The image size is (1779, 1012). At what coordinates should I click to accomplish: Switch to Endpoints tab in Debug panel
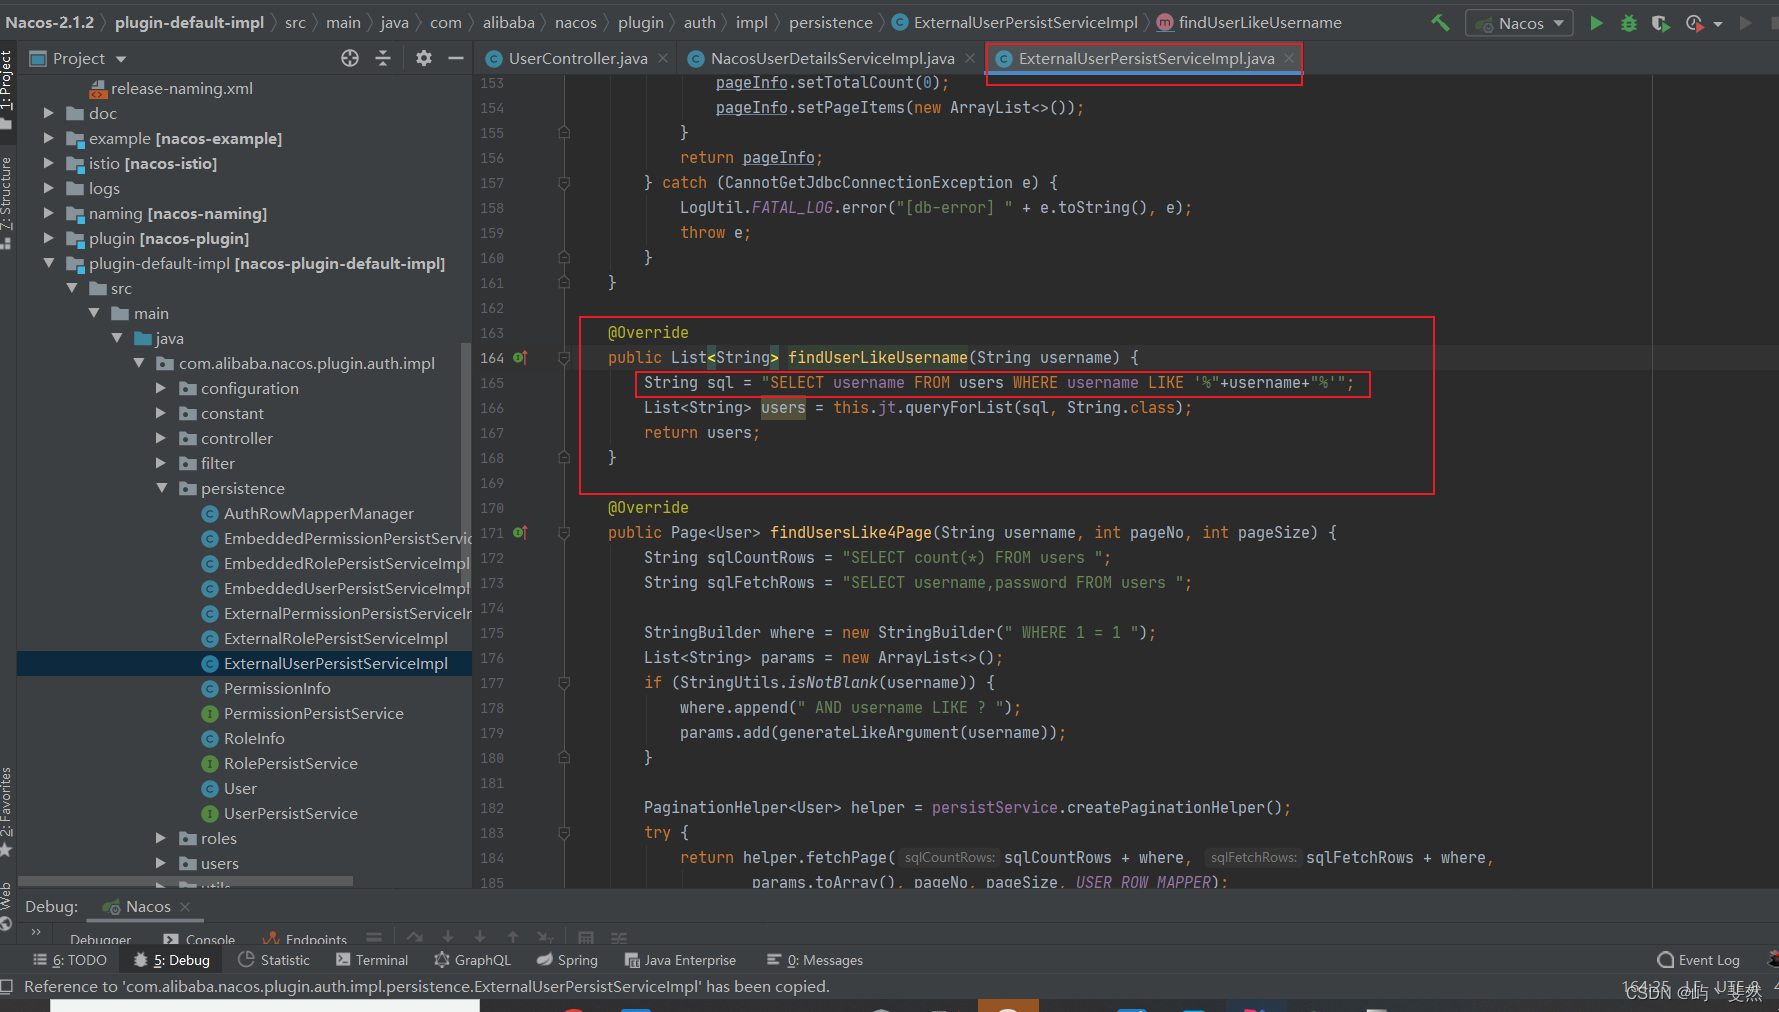pyautogui.click(x=305, y=939)
